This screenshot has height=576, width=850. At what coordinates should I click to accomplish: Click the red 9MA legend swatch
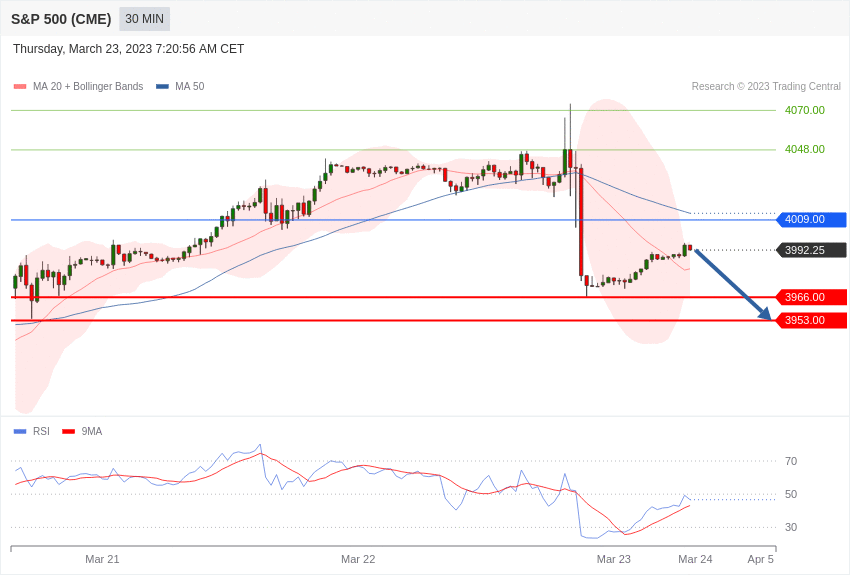coord(69,432)
